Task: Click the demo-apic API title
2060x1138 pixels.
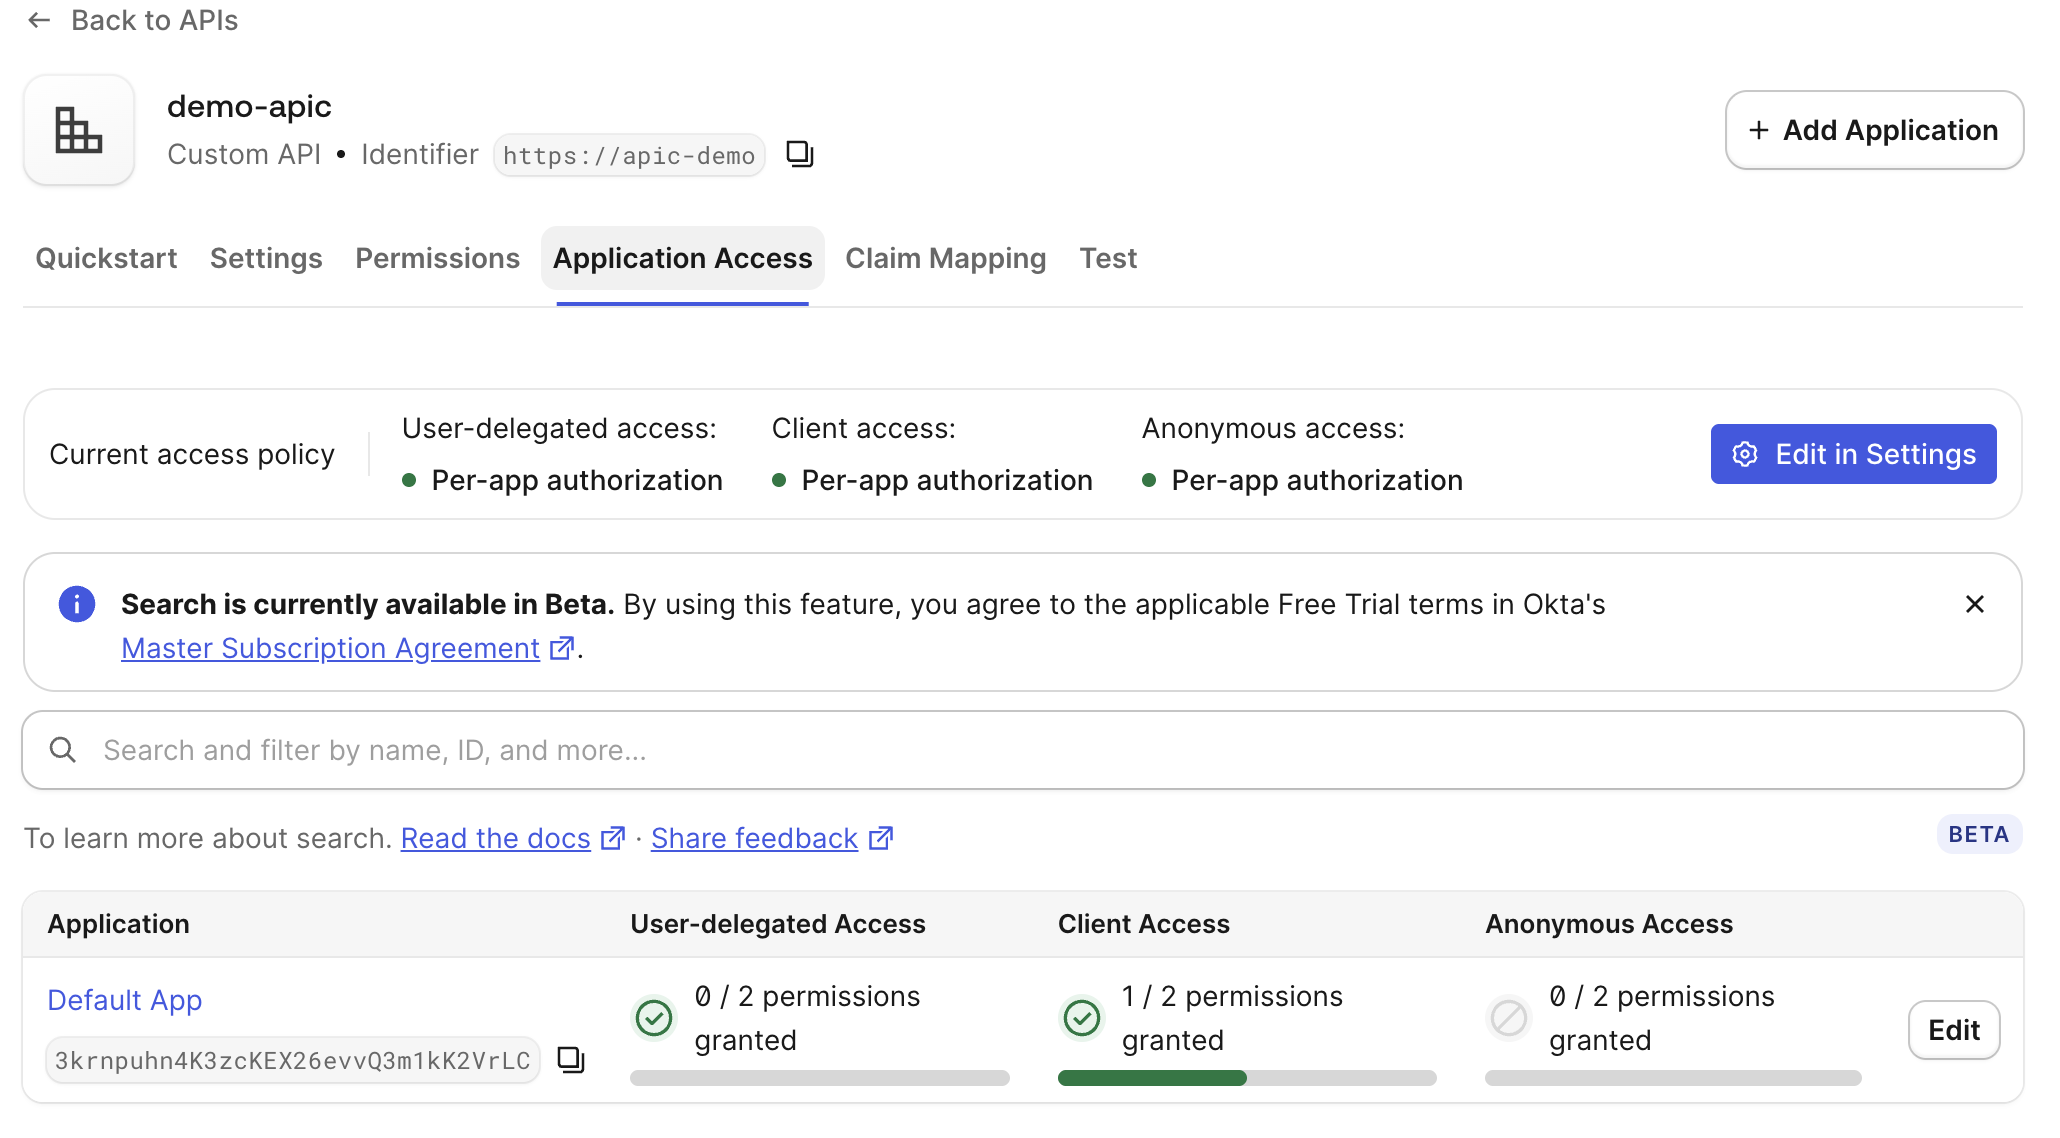Action: tap(249, 106)
